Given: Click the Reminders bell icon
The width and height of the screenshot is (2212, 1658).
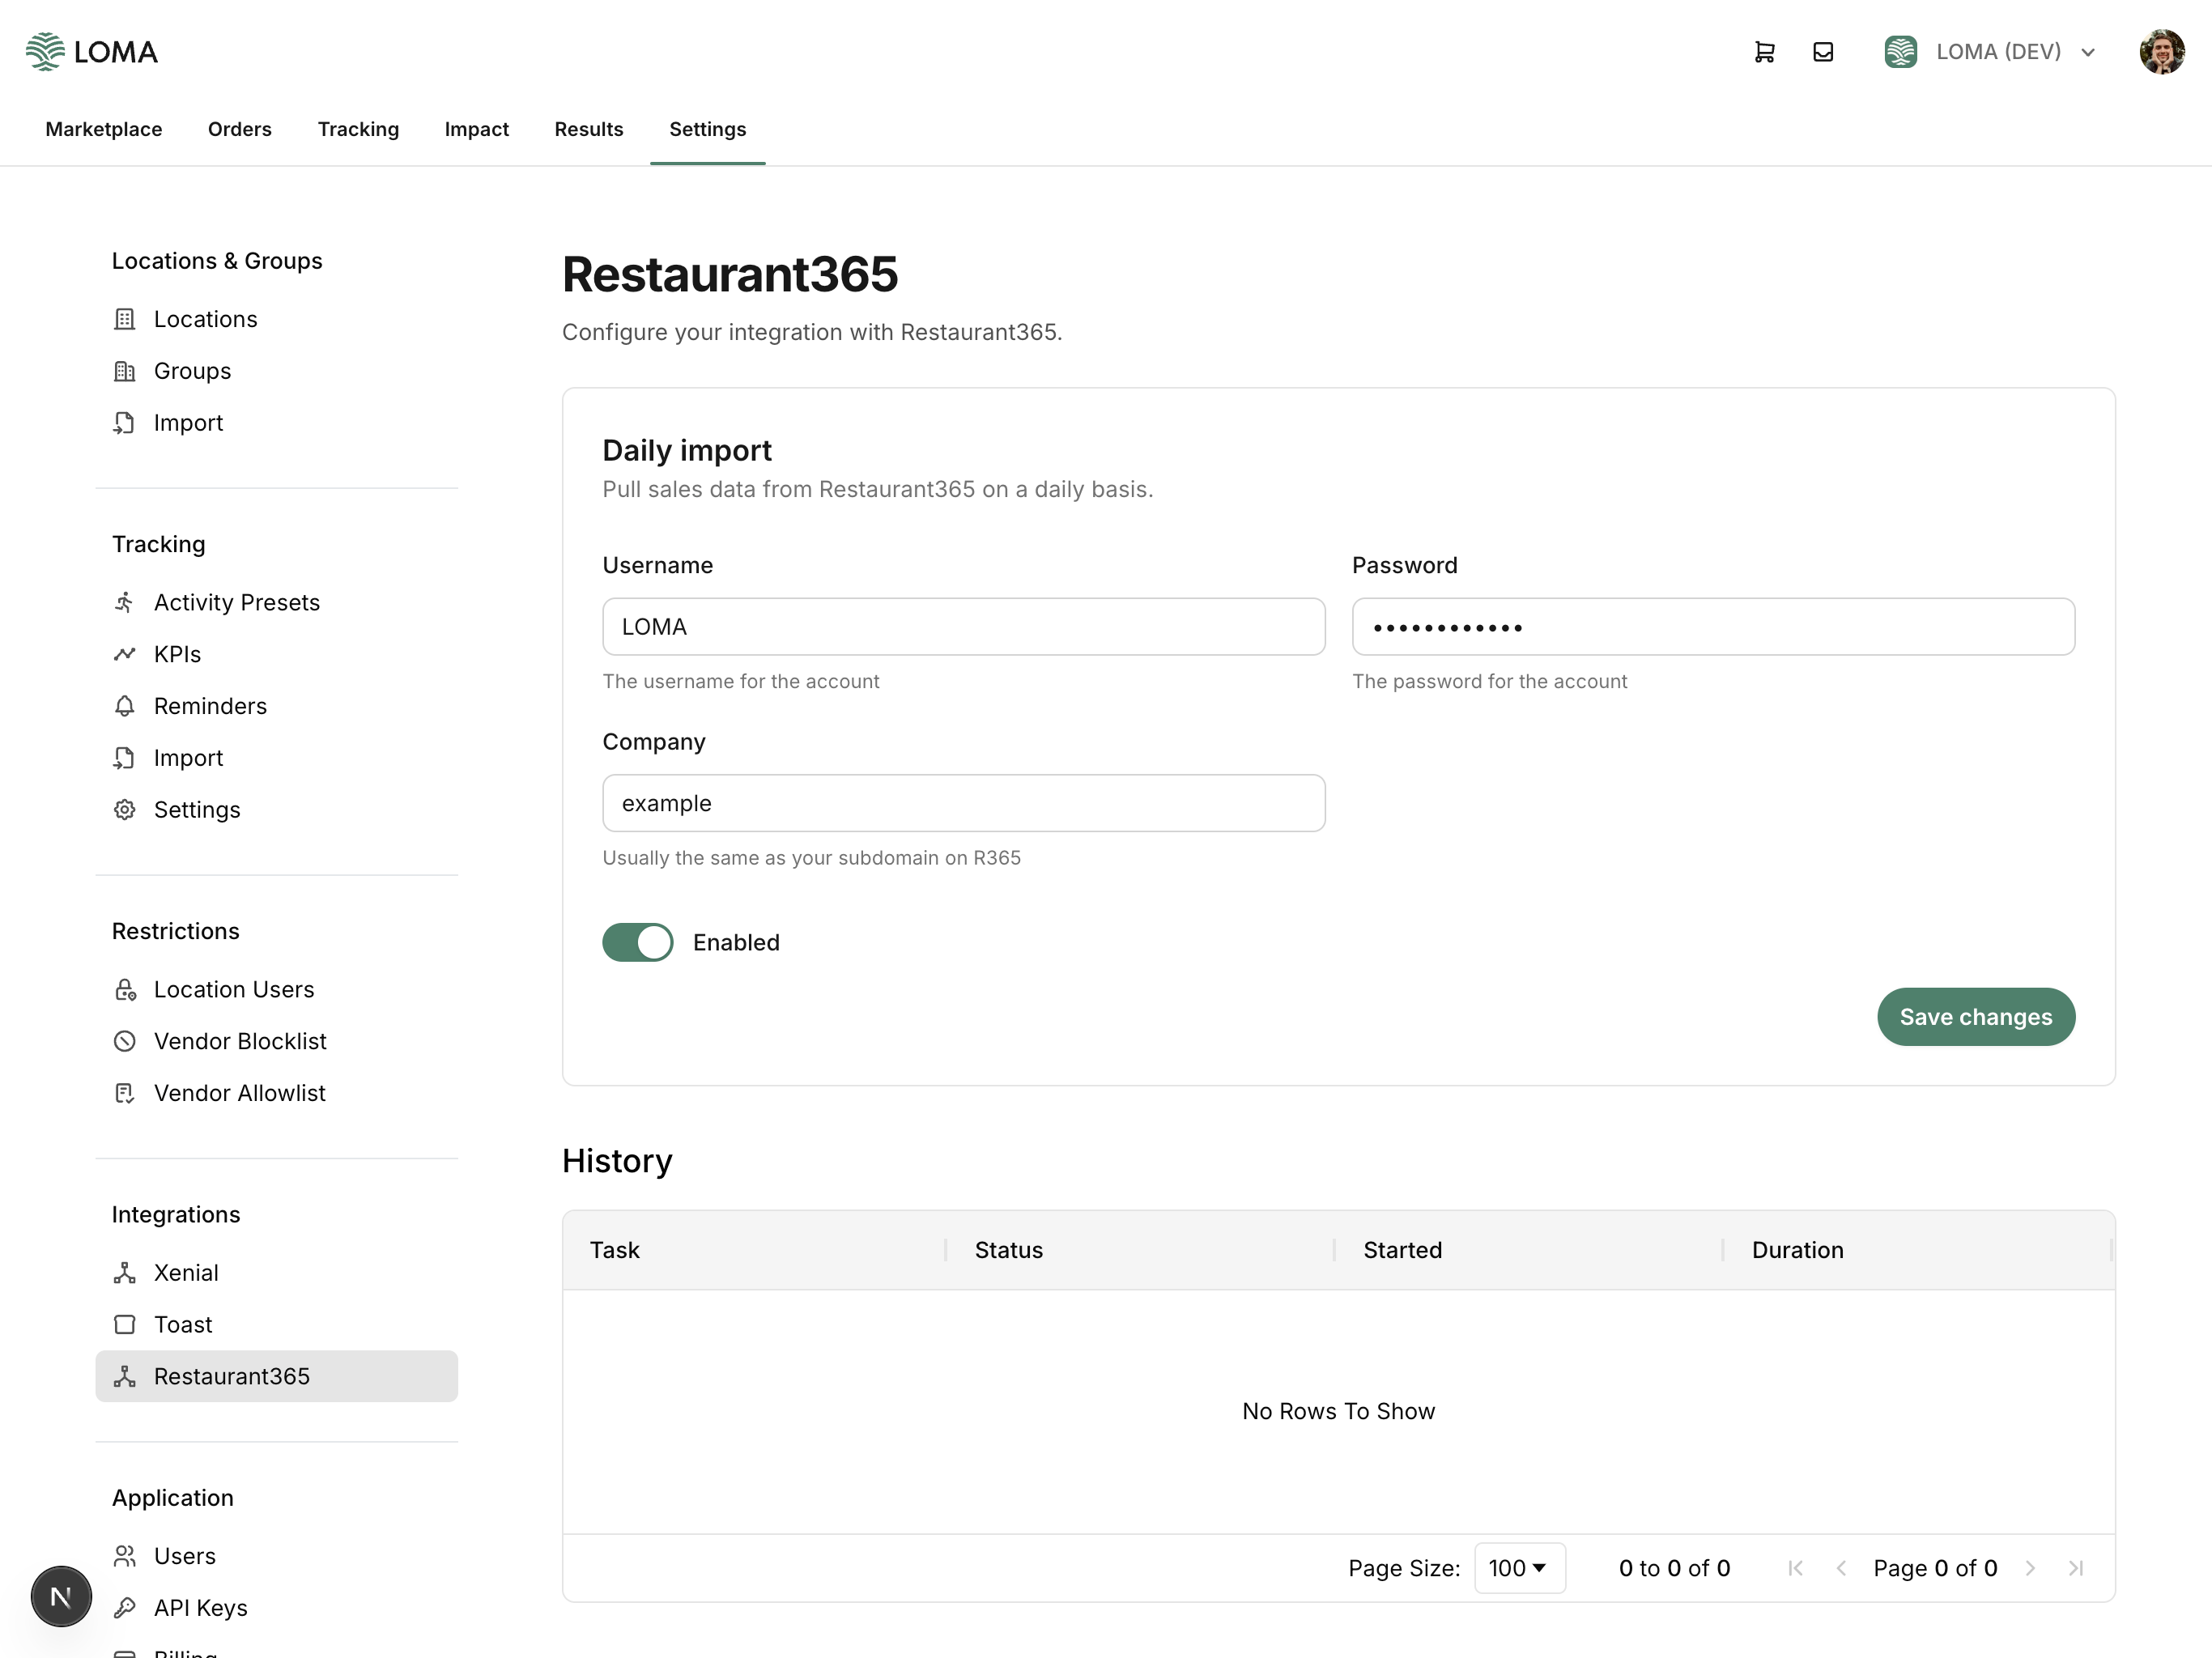Looking at the screenshot, I should coord(125,706).
